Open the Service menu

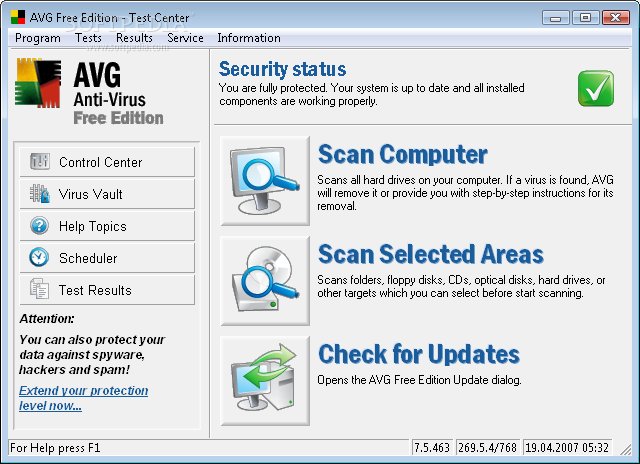click(x=185, y=38)
